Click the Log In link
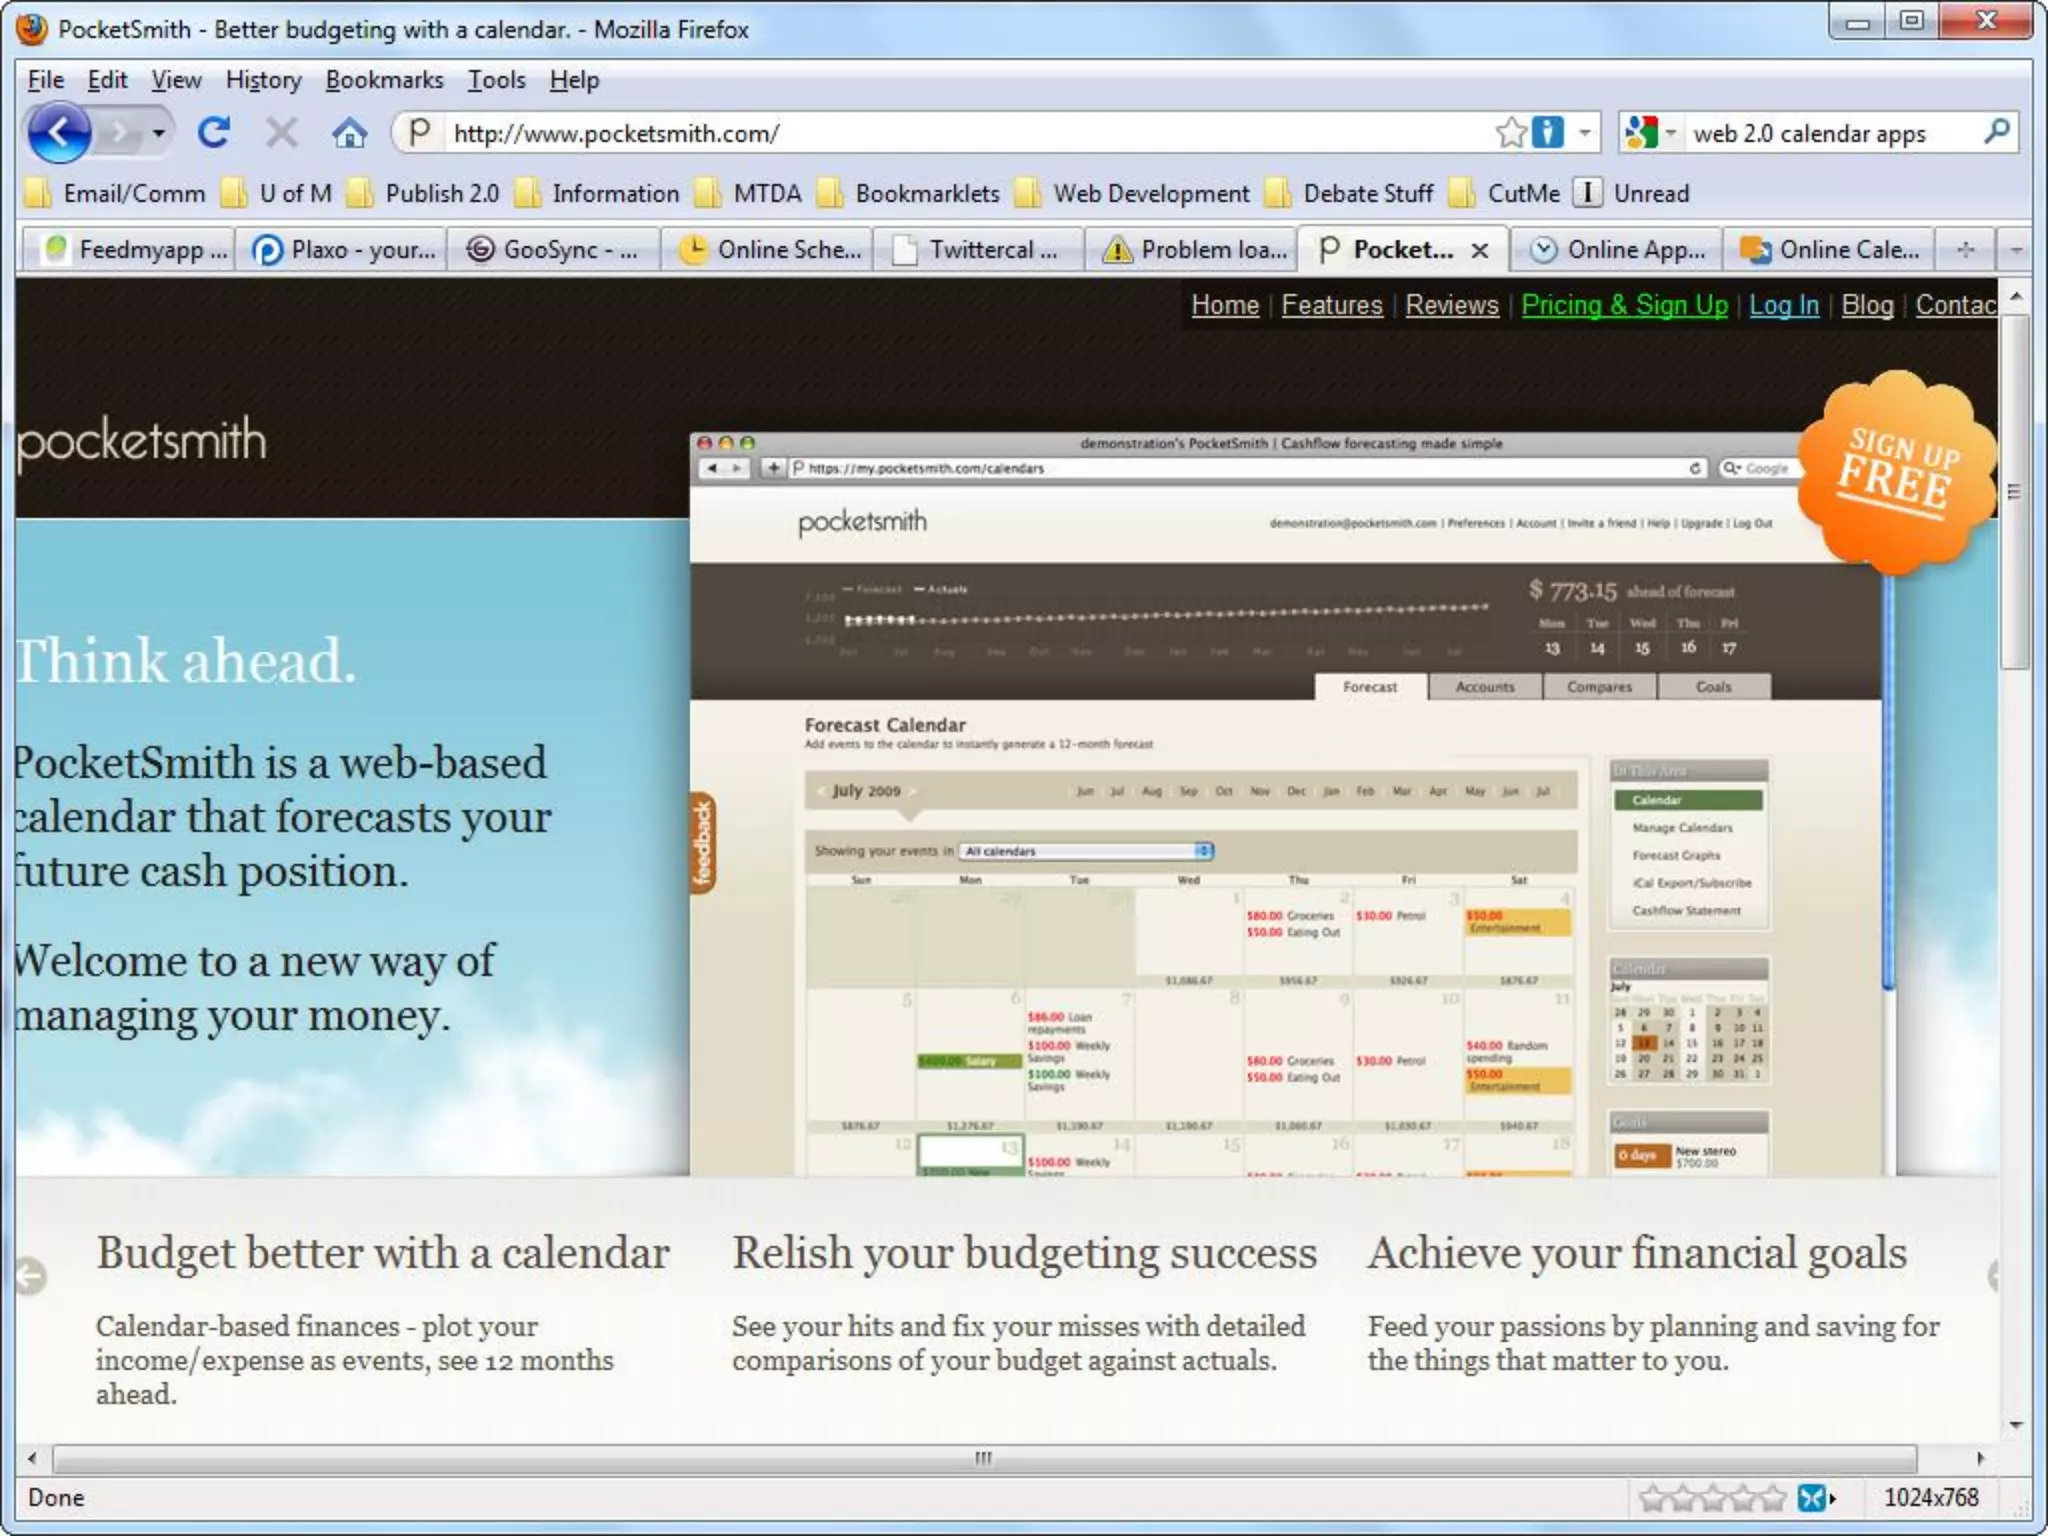2048x1536 pixels. click(1783, 305)
